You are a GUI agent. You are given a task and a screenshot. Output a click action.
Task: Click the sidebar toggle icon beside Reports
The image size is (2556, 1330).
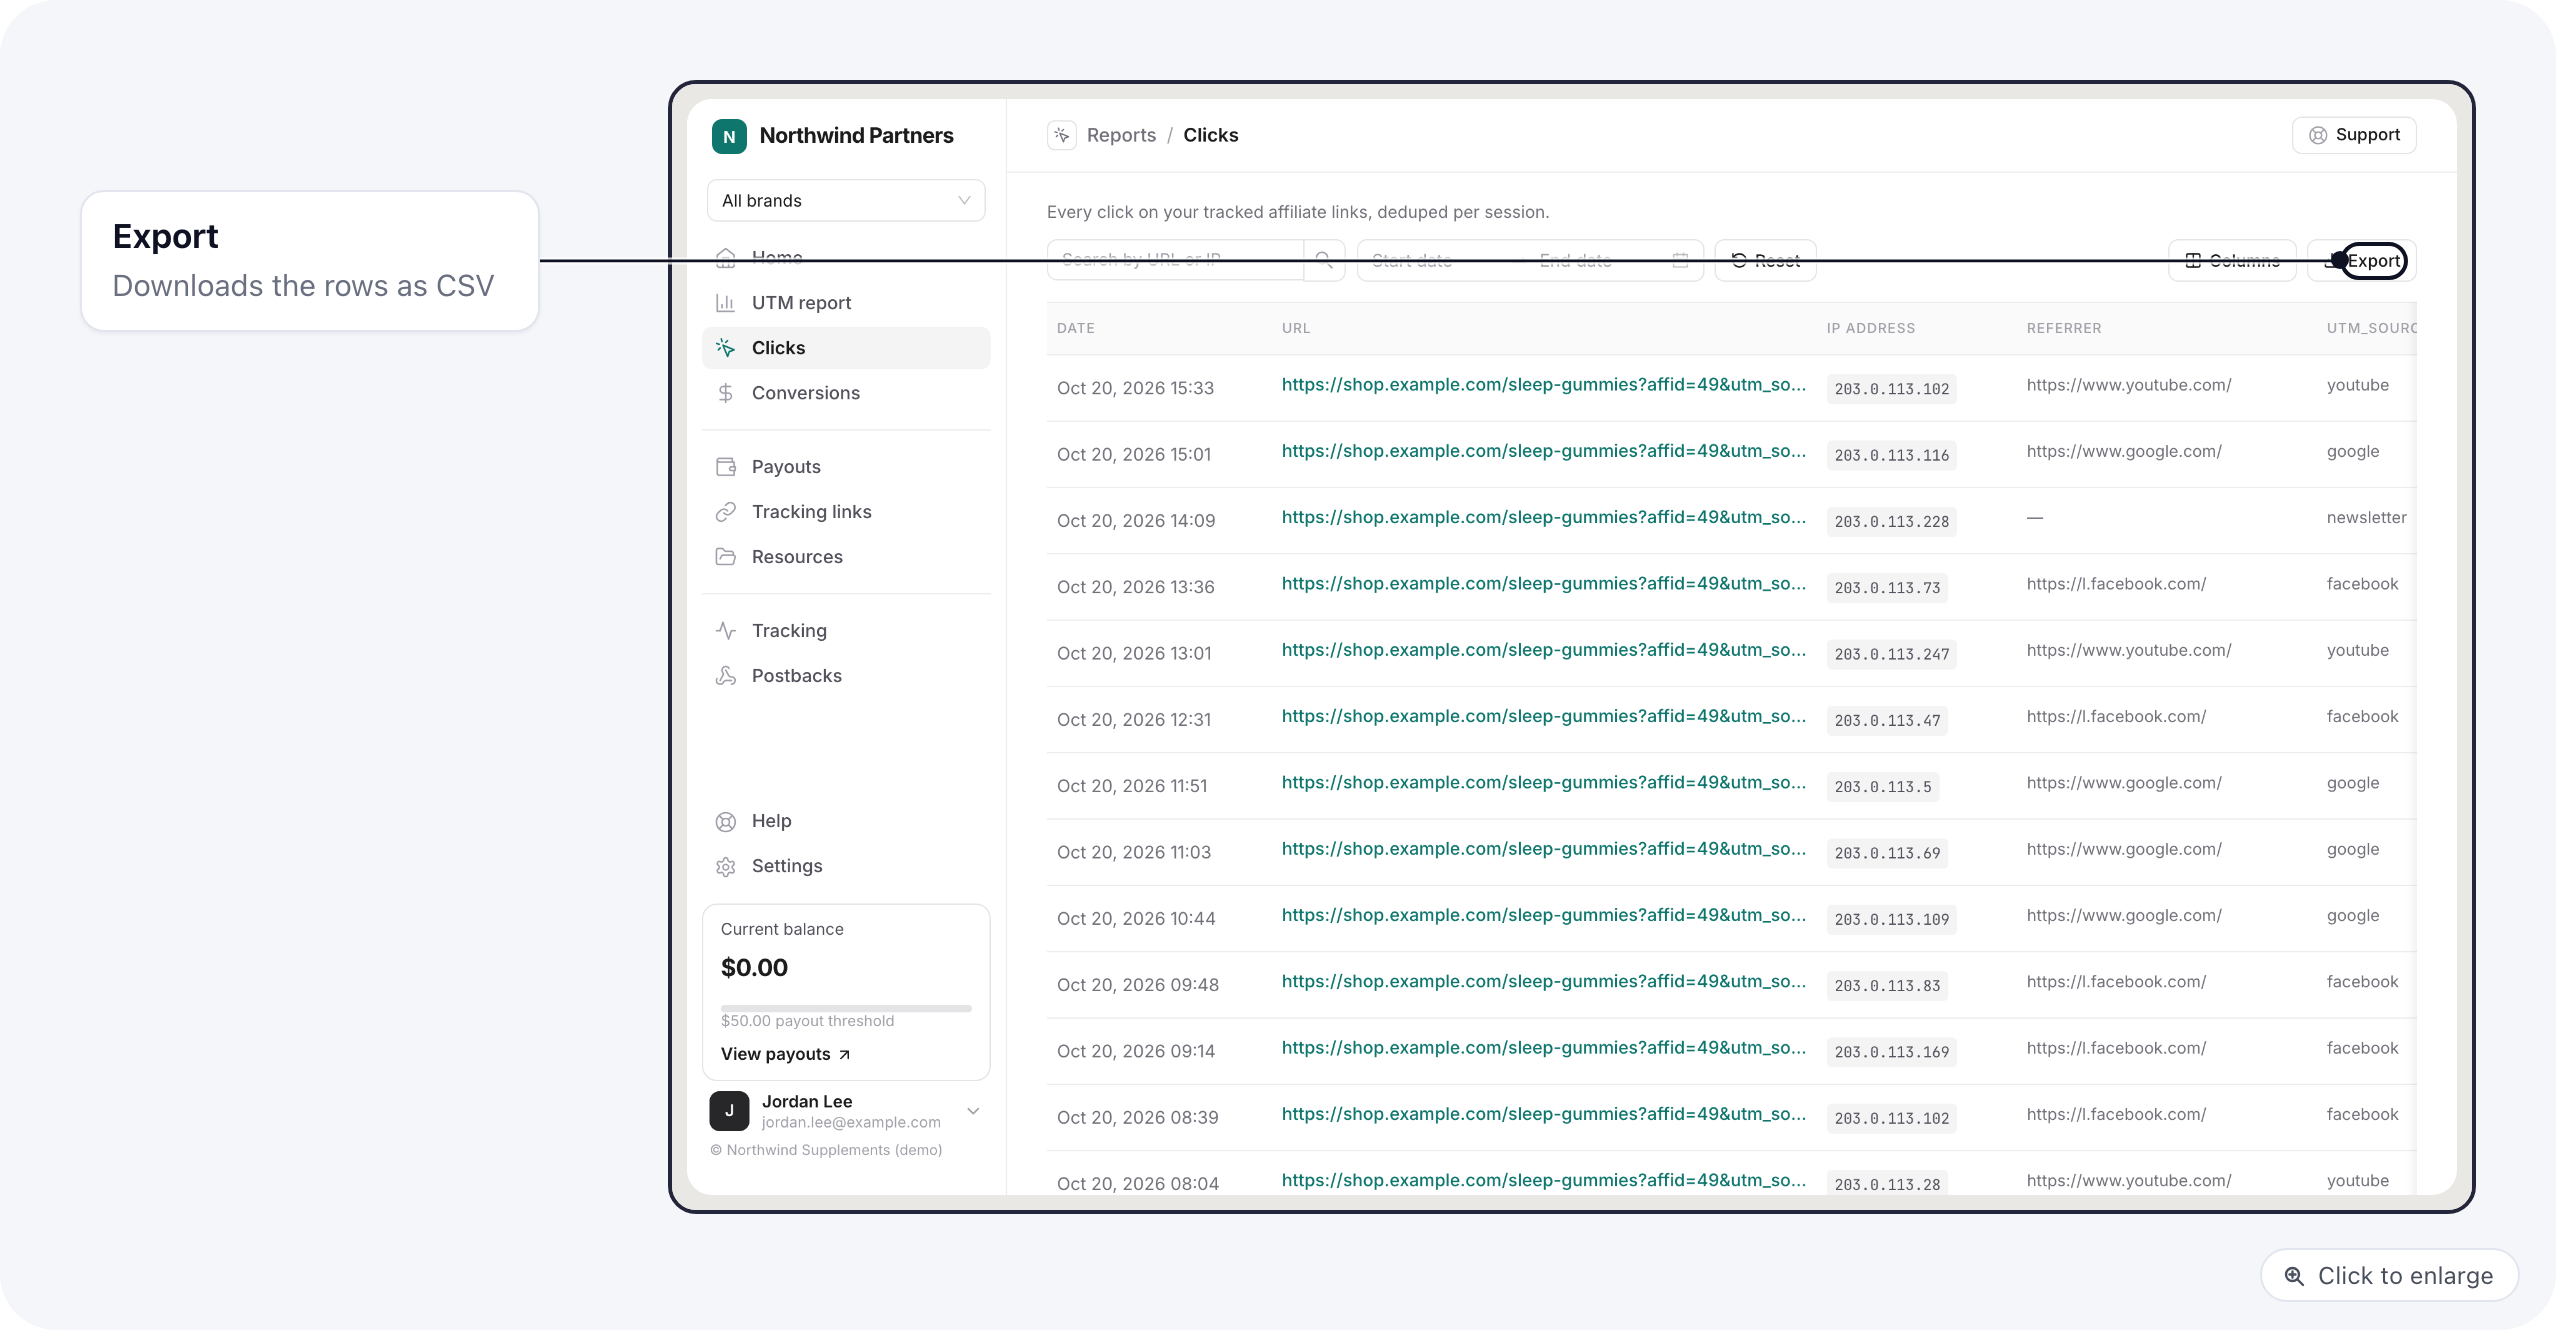click(1062, 135)
